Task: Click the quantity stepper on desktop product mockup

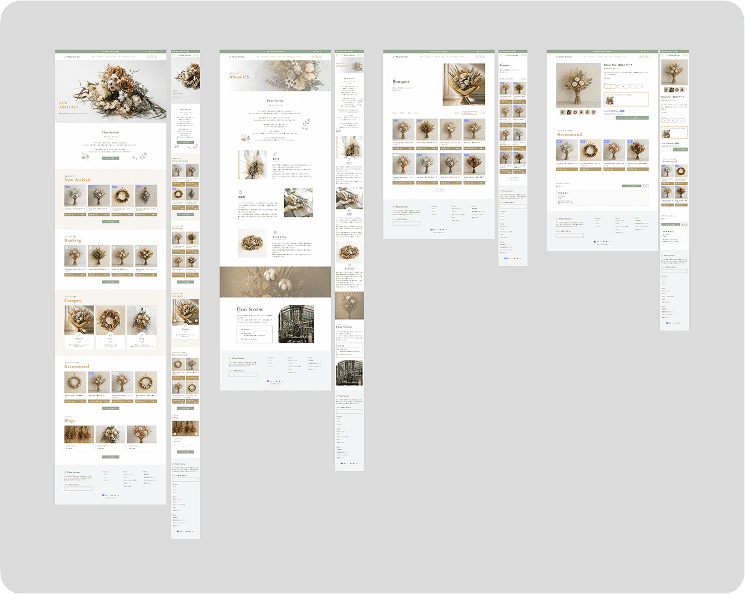Action: [610, 117]
